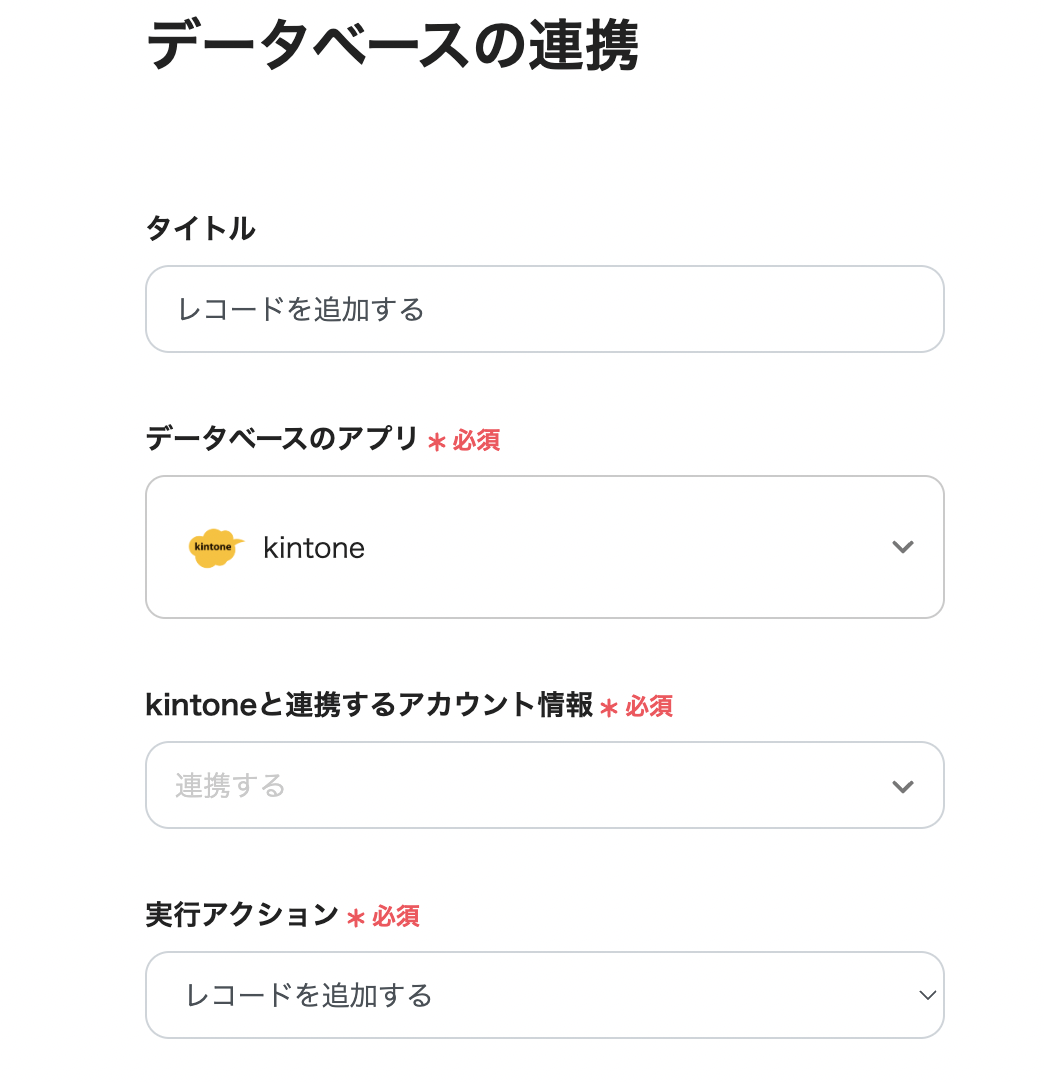Click chevron arrow in kintone app dropdown

pos(903,547)
